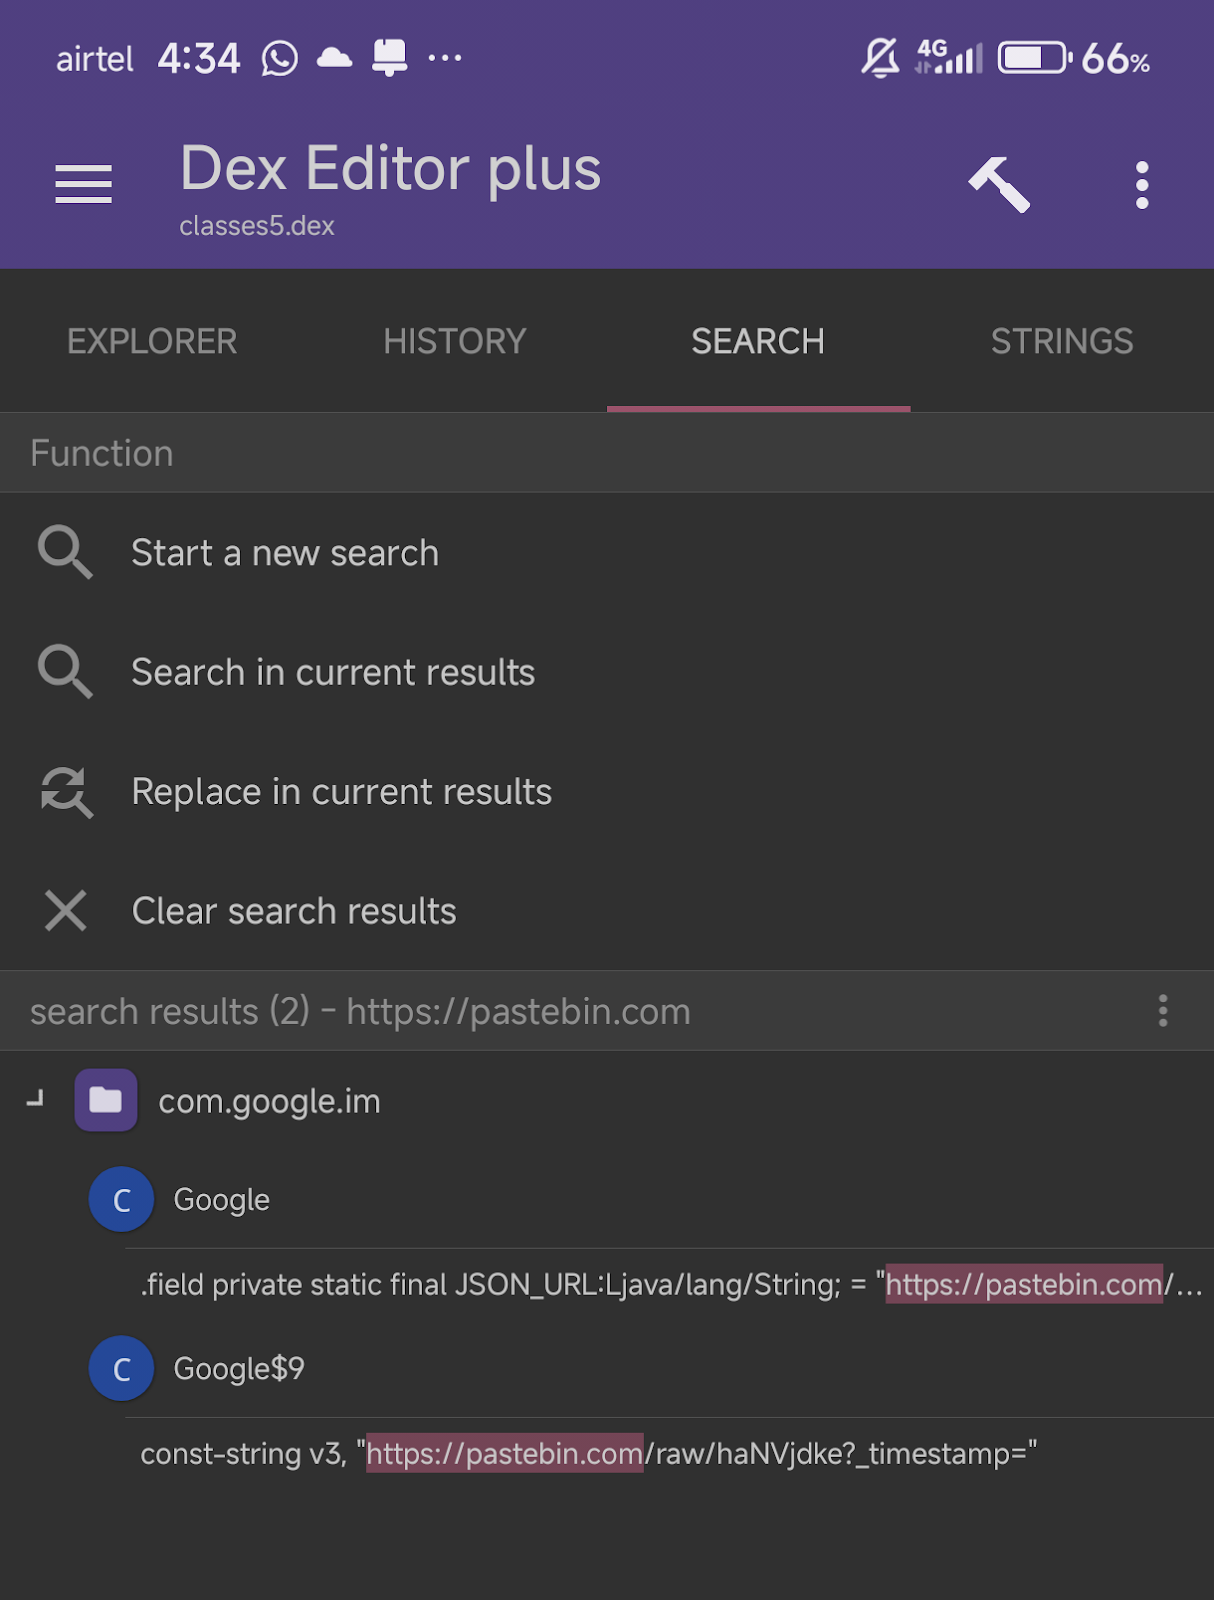
Task: Open the STRINGS tab
Action: coord(1062,342)
